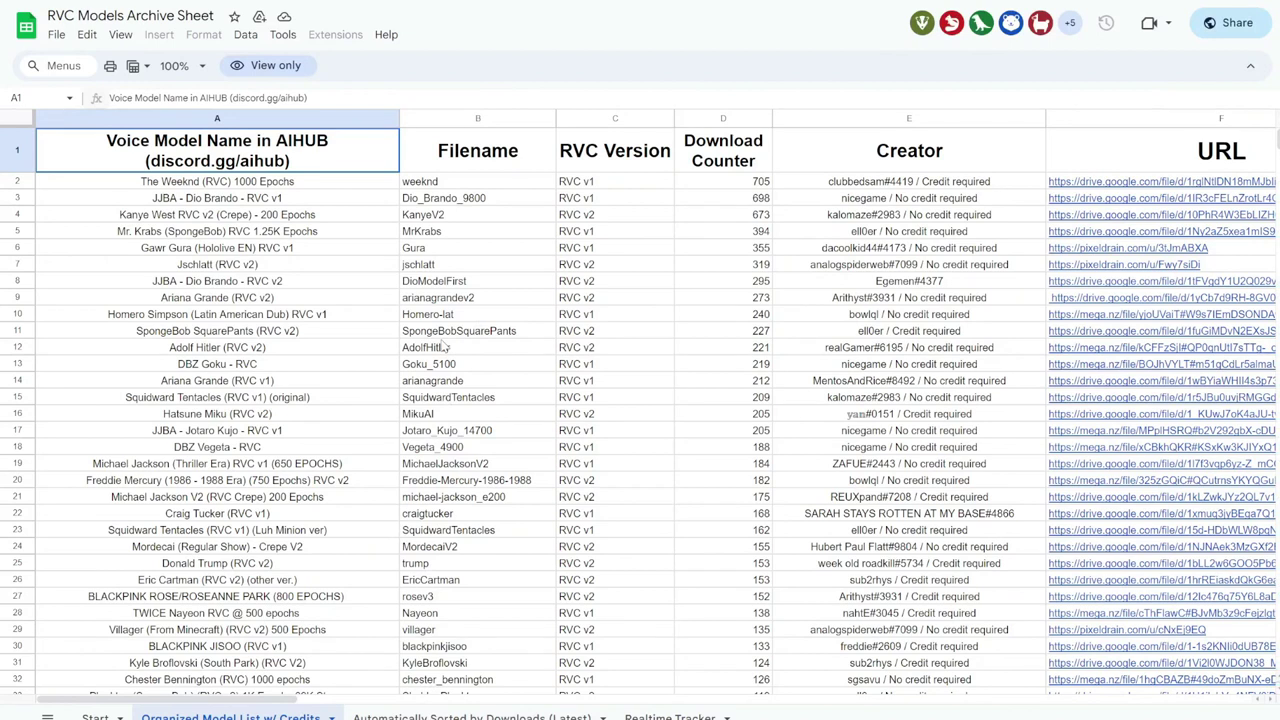Open the View menu

[120, 35]
